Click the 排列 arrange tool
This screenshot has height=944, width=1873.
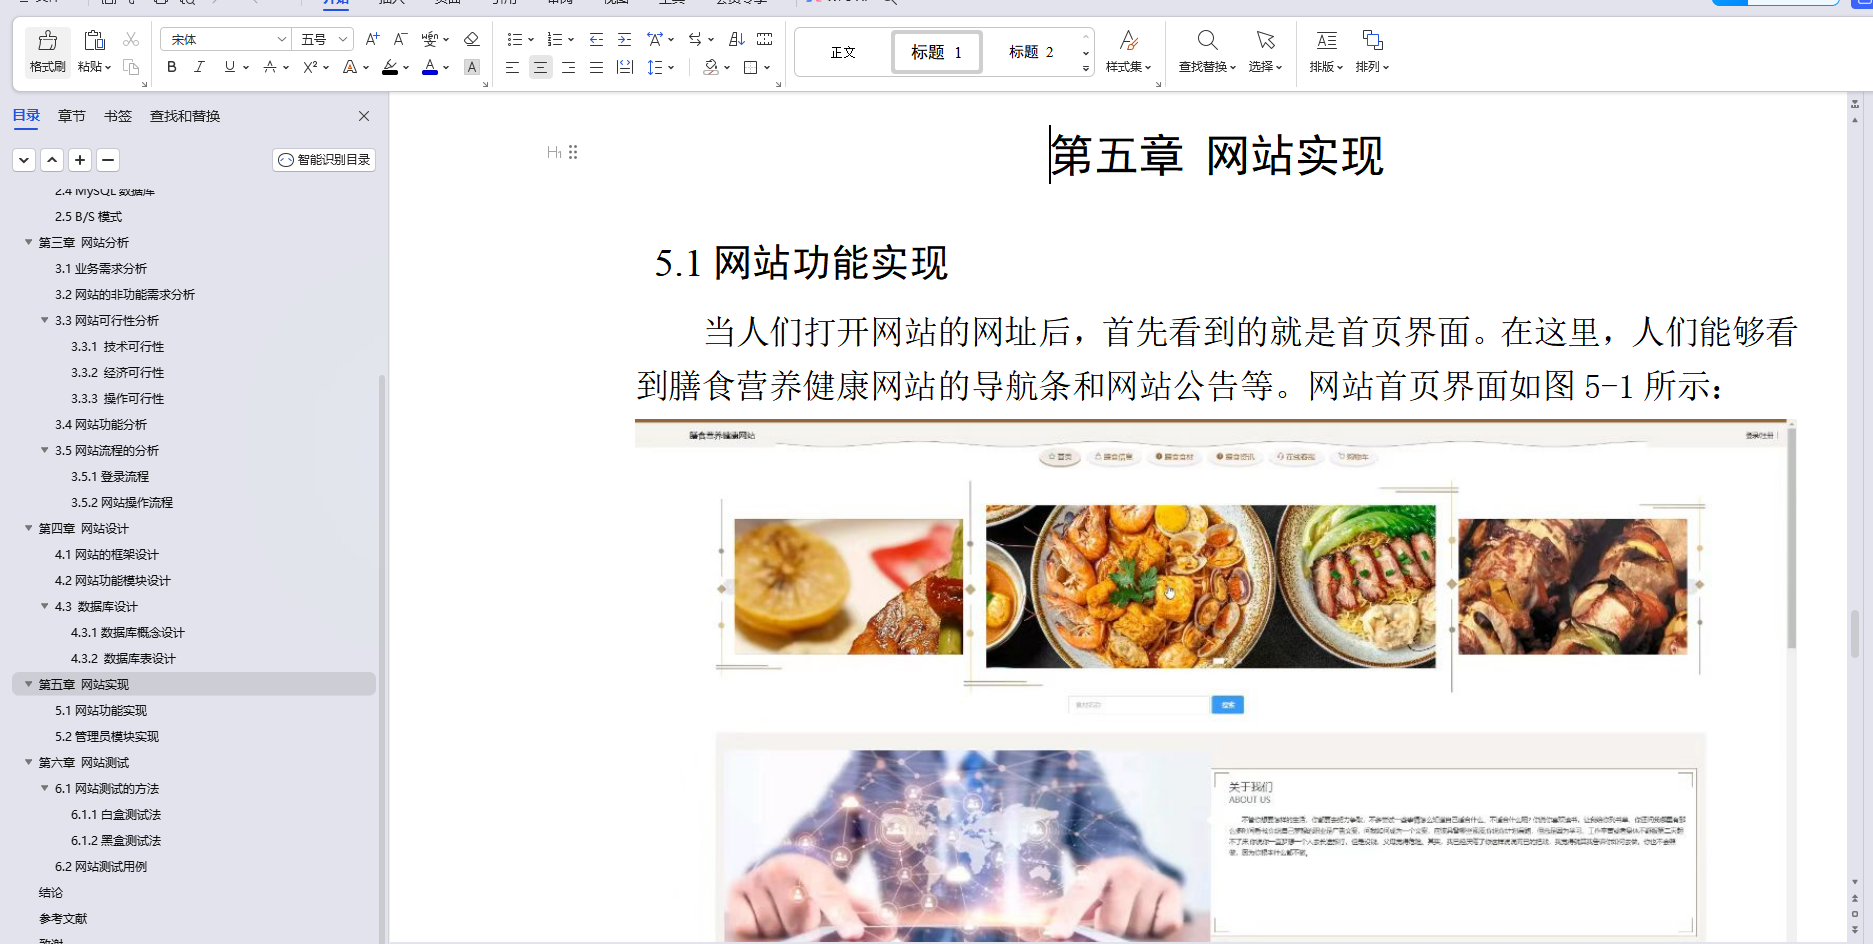(1371, 52)
